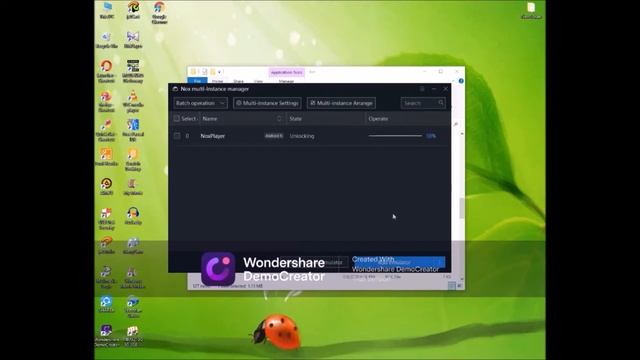Click the Application Tools ribbon tab
The width and height of the screenshot is (640, 360).
[287, 72]
